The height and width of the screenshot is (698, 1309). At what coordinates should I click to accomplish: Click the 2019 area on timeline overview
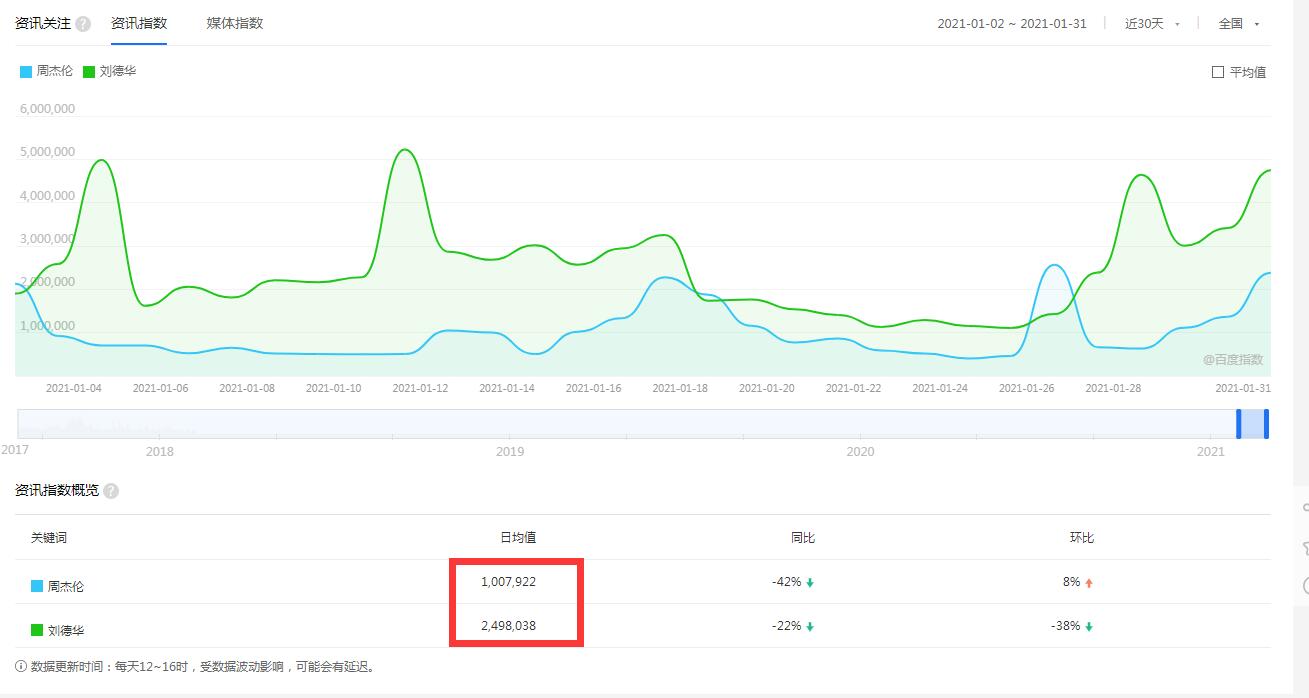(x=510, y=424)
